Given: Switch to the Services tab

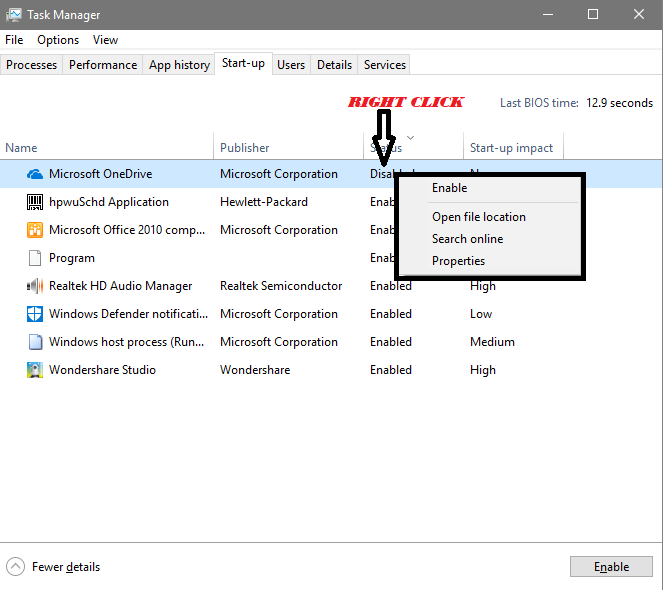Looking at the screenshot, I should pos(384,65).
